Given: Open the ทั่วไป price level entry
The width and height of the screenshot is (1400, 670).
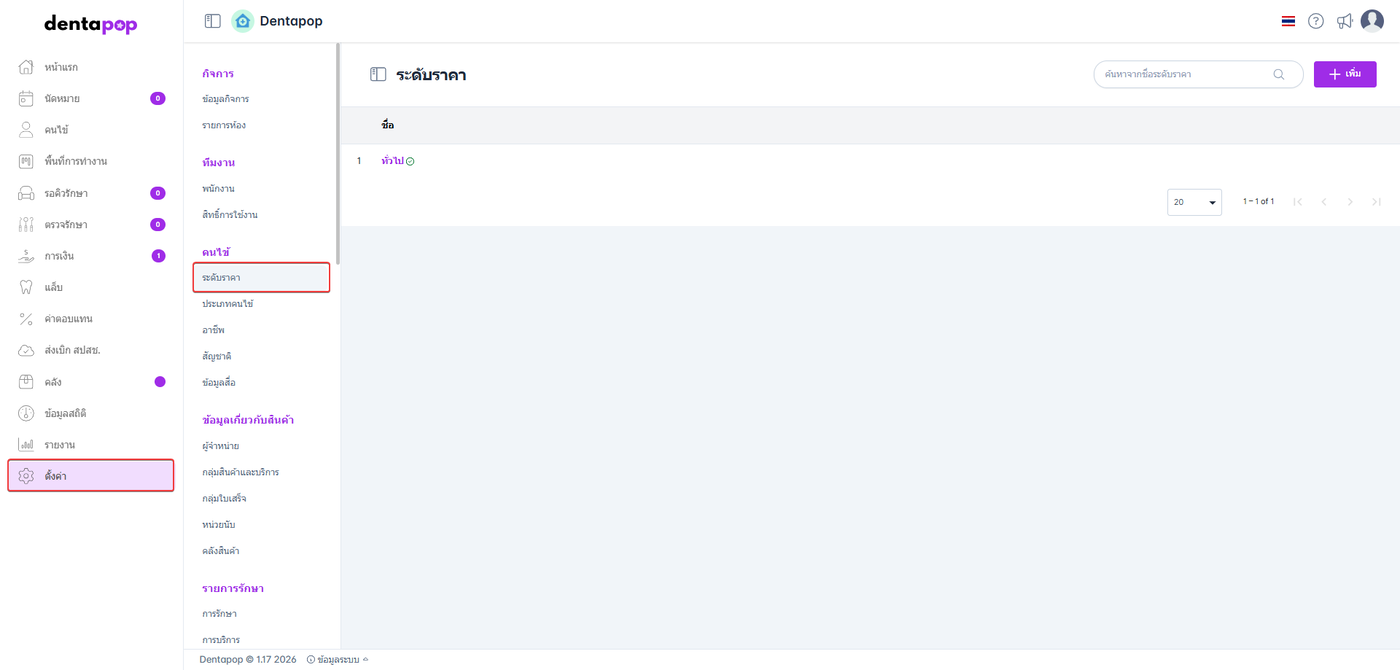Looking at the screenshot, I should pos(392,161).
